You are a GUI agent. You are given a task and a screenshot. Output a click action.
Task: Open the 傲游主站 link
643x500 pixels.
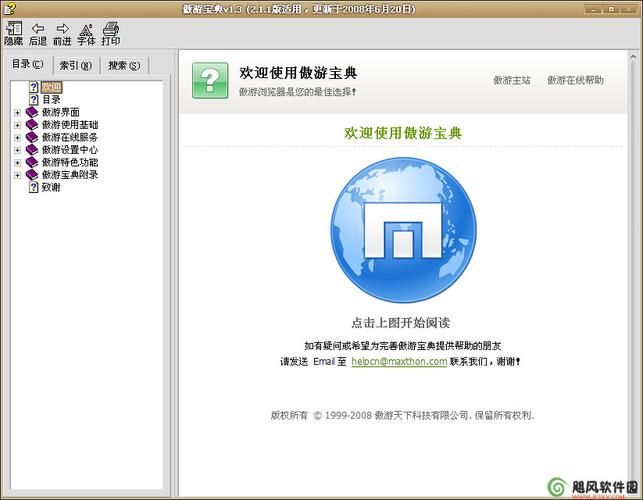pos(511,80)
